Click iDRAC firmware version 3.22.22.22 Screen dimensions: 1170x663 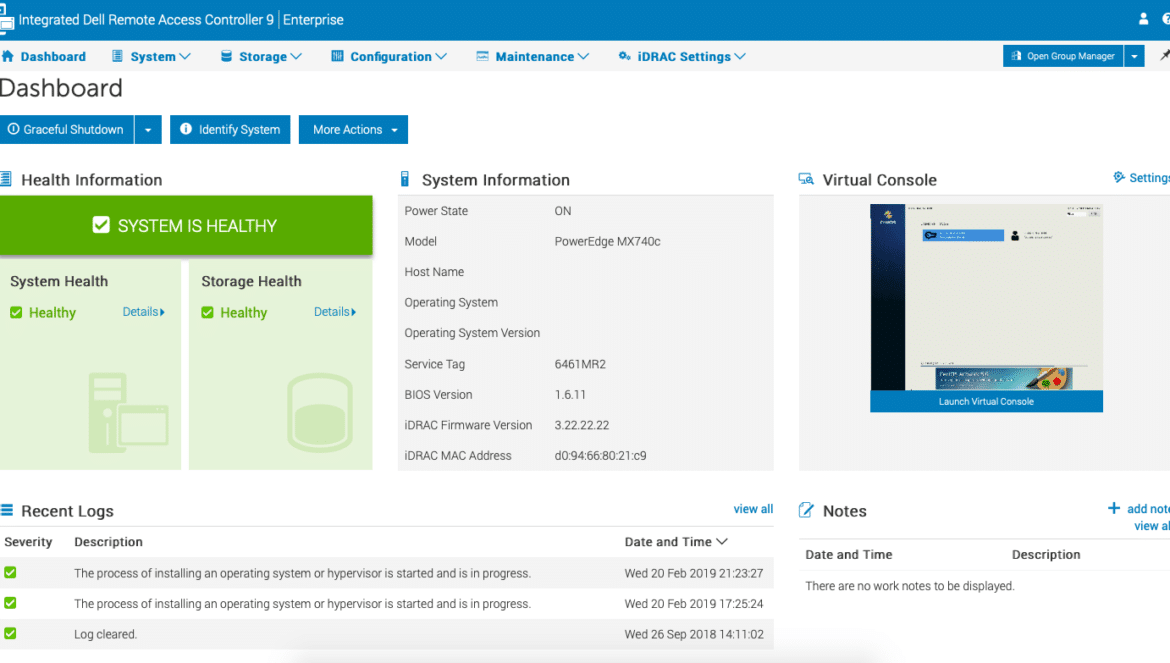(581, 425)
